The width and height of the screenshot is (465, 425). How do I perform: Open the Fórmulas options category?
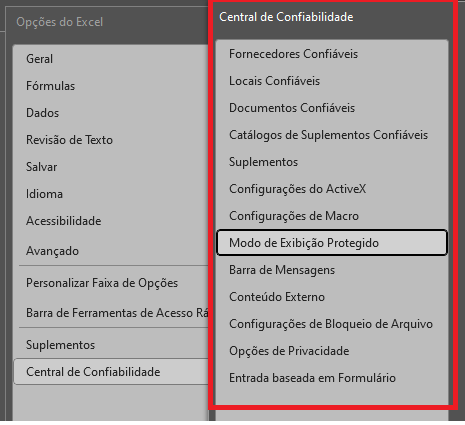(x=50, y=86)
